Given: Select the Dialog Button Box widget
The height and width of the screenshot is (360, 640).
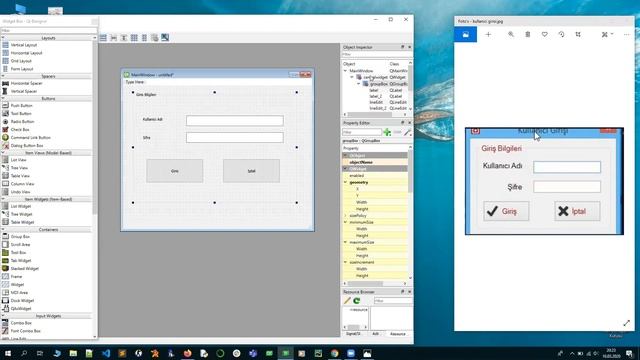Looking at the screenshot, I should tap(23, 145).
